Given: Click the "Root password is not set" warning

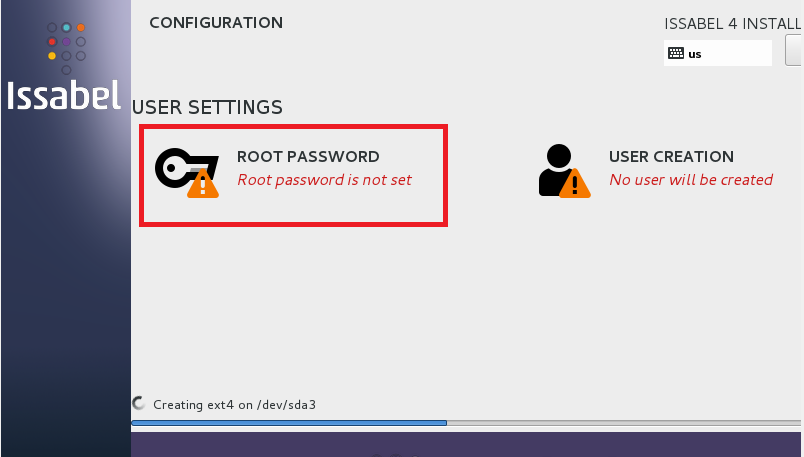Looking at the screenshot, I should point(324,180).
